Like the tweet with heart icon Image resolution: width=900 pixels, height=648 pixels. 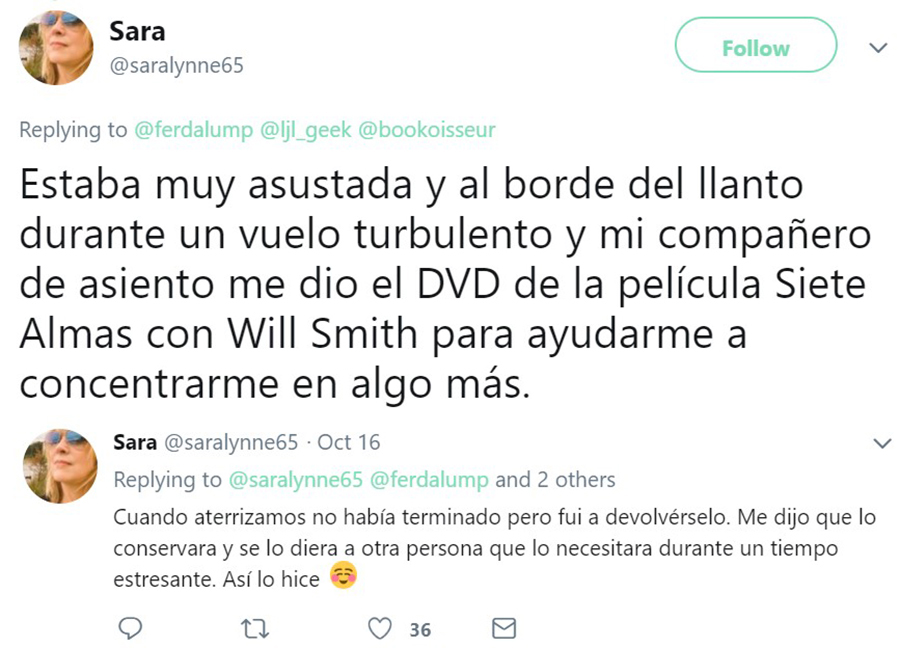[x=379, y=628]
